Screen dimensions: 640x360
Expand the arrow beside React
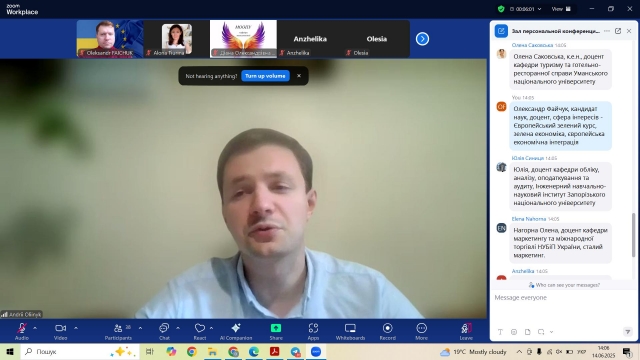(x=211, y=328)
